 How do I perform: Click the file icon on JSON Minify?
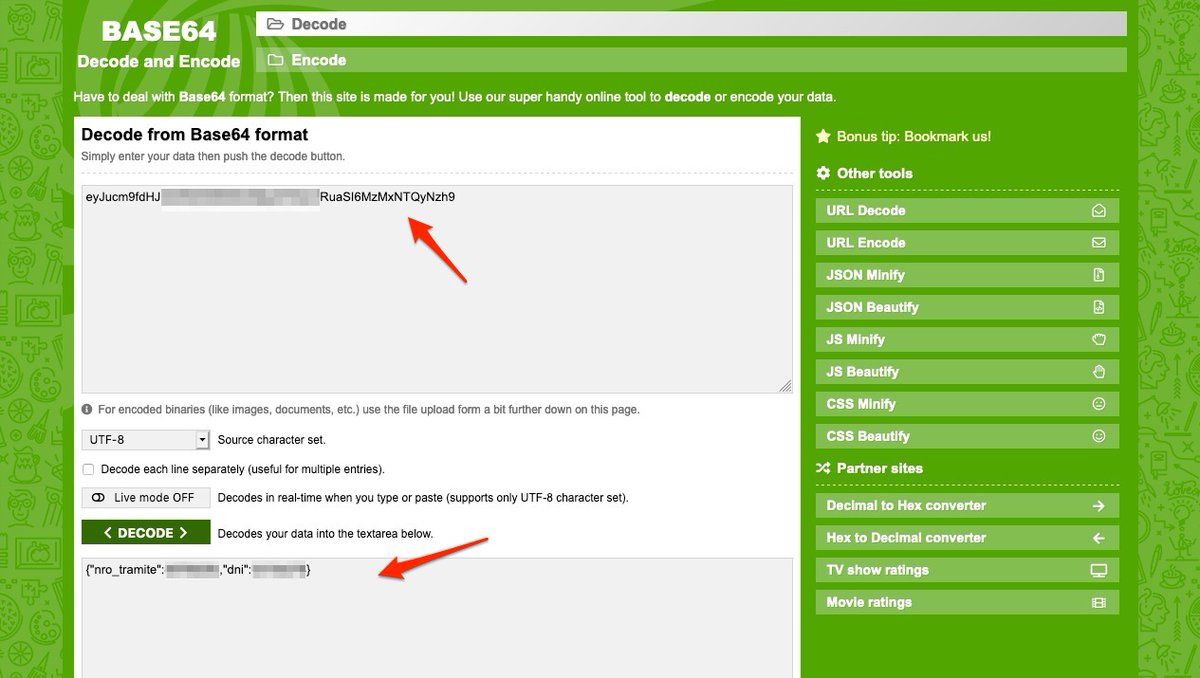point(1099,275)
